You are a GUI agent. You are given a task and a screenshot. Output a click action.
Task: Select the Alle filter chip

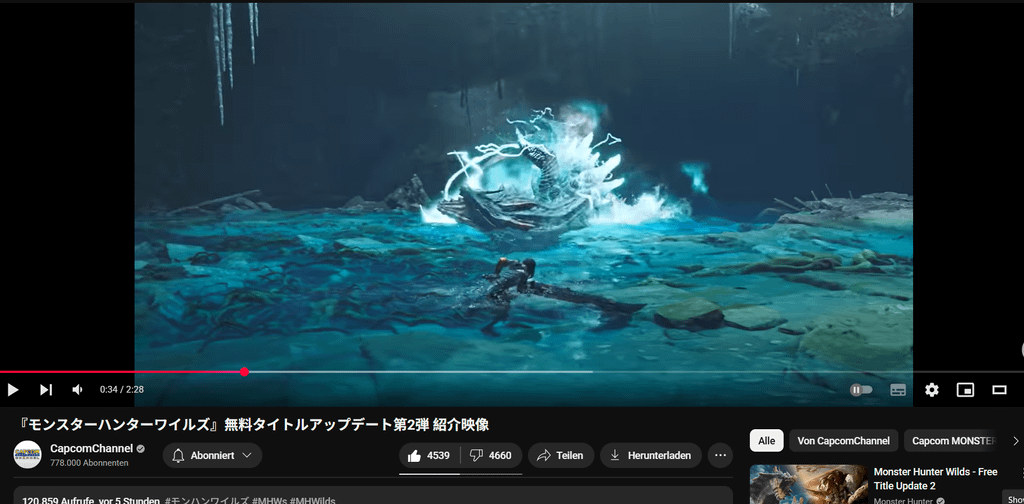[767, 441]
